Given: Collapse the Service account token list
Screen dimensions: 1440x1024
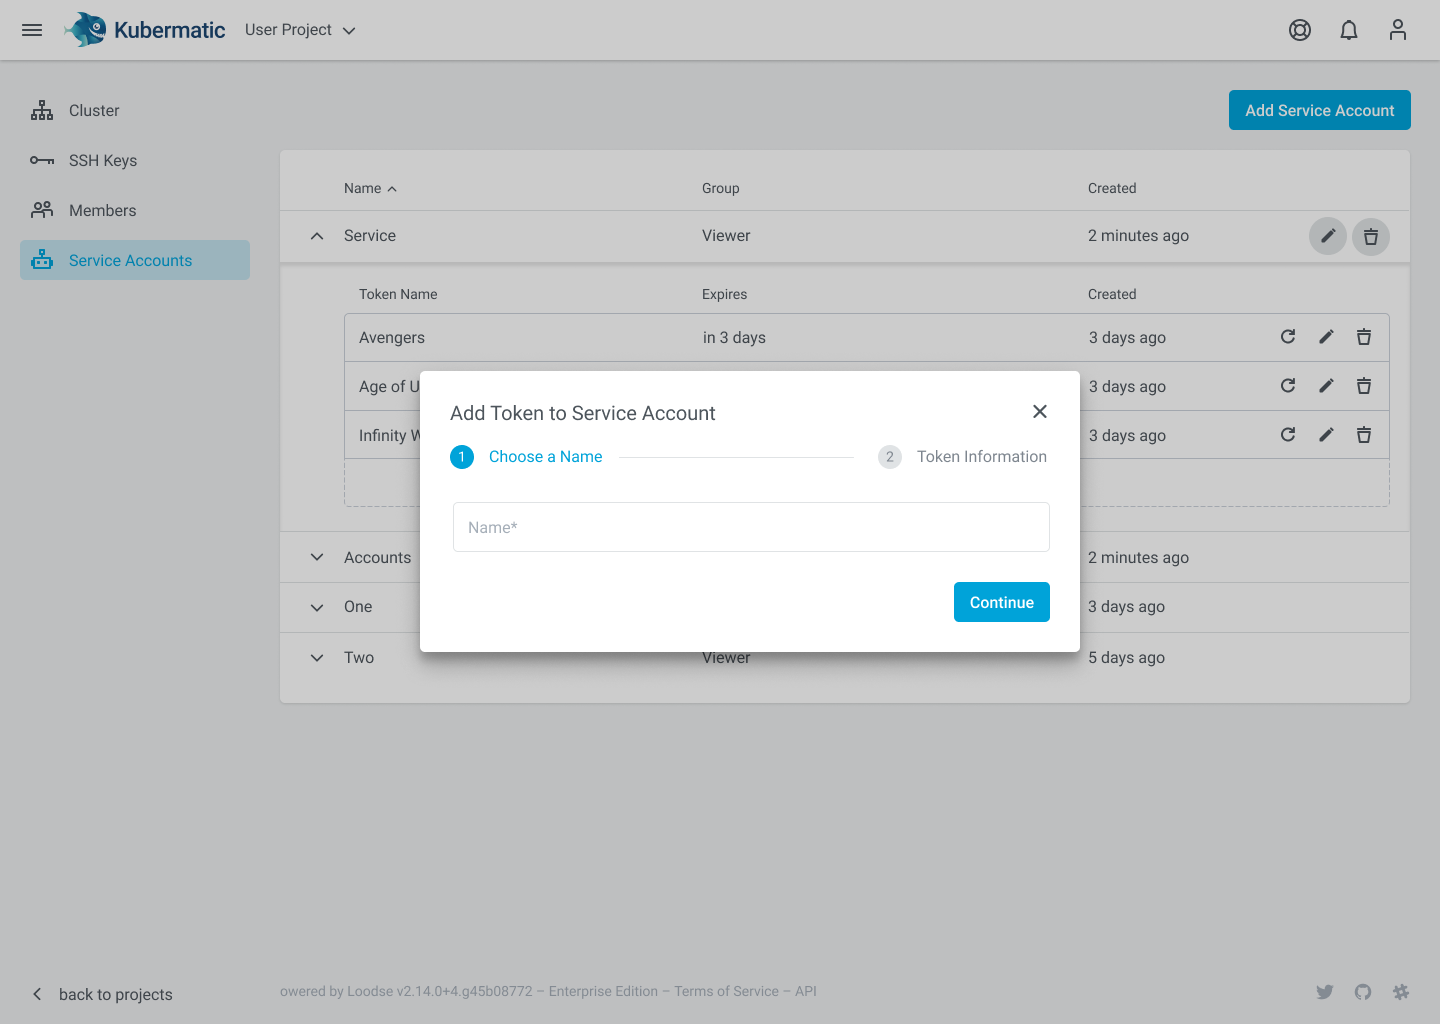Looking at the screenshot, I should [317, 235].
